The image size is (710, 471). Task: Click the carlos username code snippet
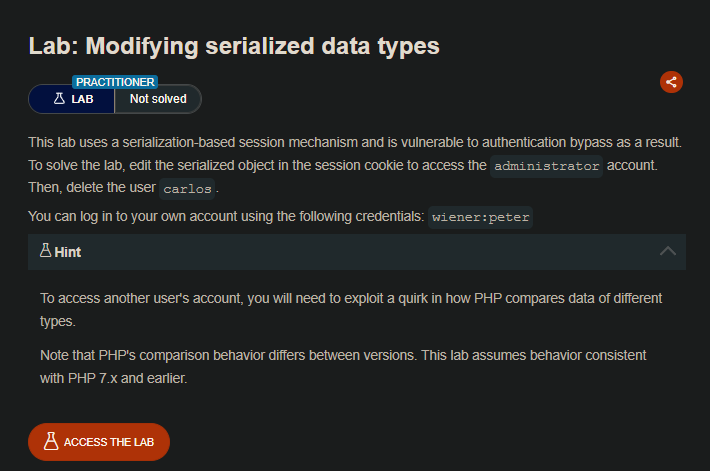pos(187,188)
